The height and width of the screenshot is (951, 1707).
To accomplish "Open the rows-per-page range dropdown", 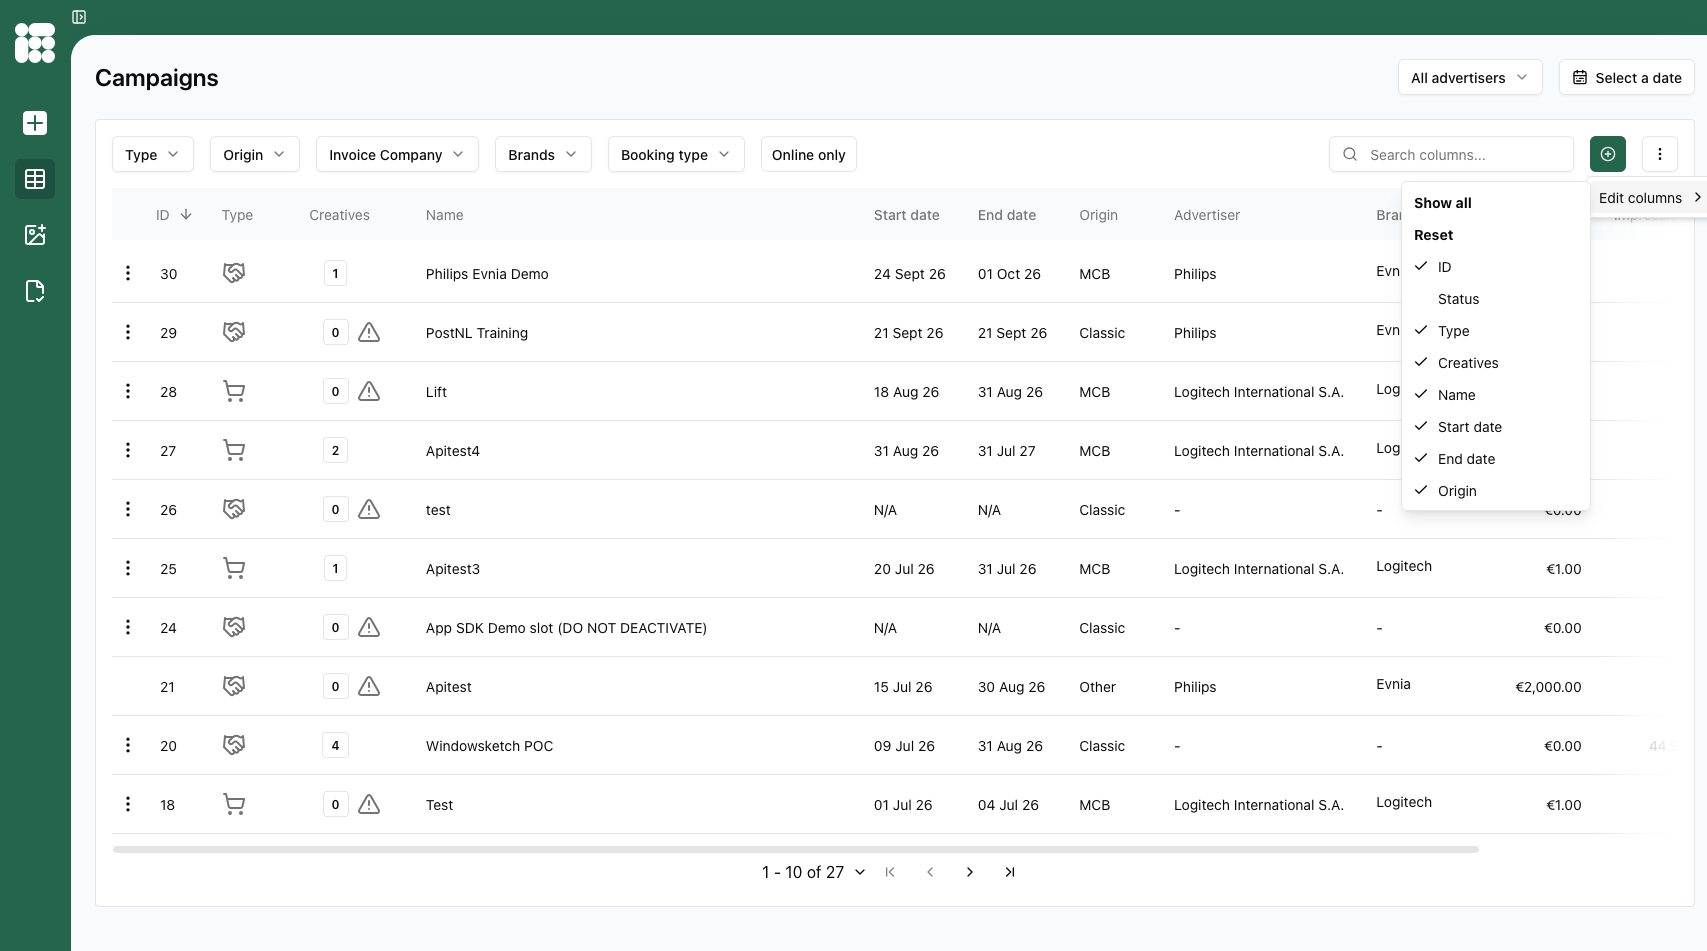I will click(x=814, y=872).
